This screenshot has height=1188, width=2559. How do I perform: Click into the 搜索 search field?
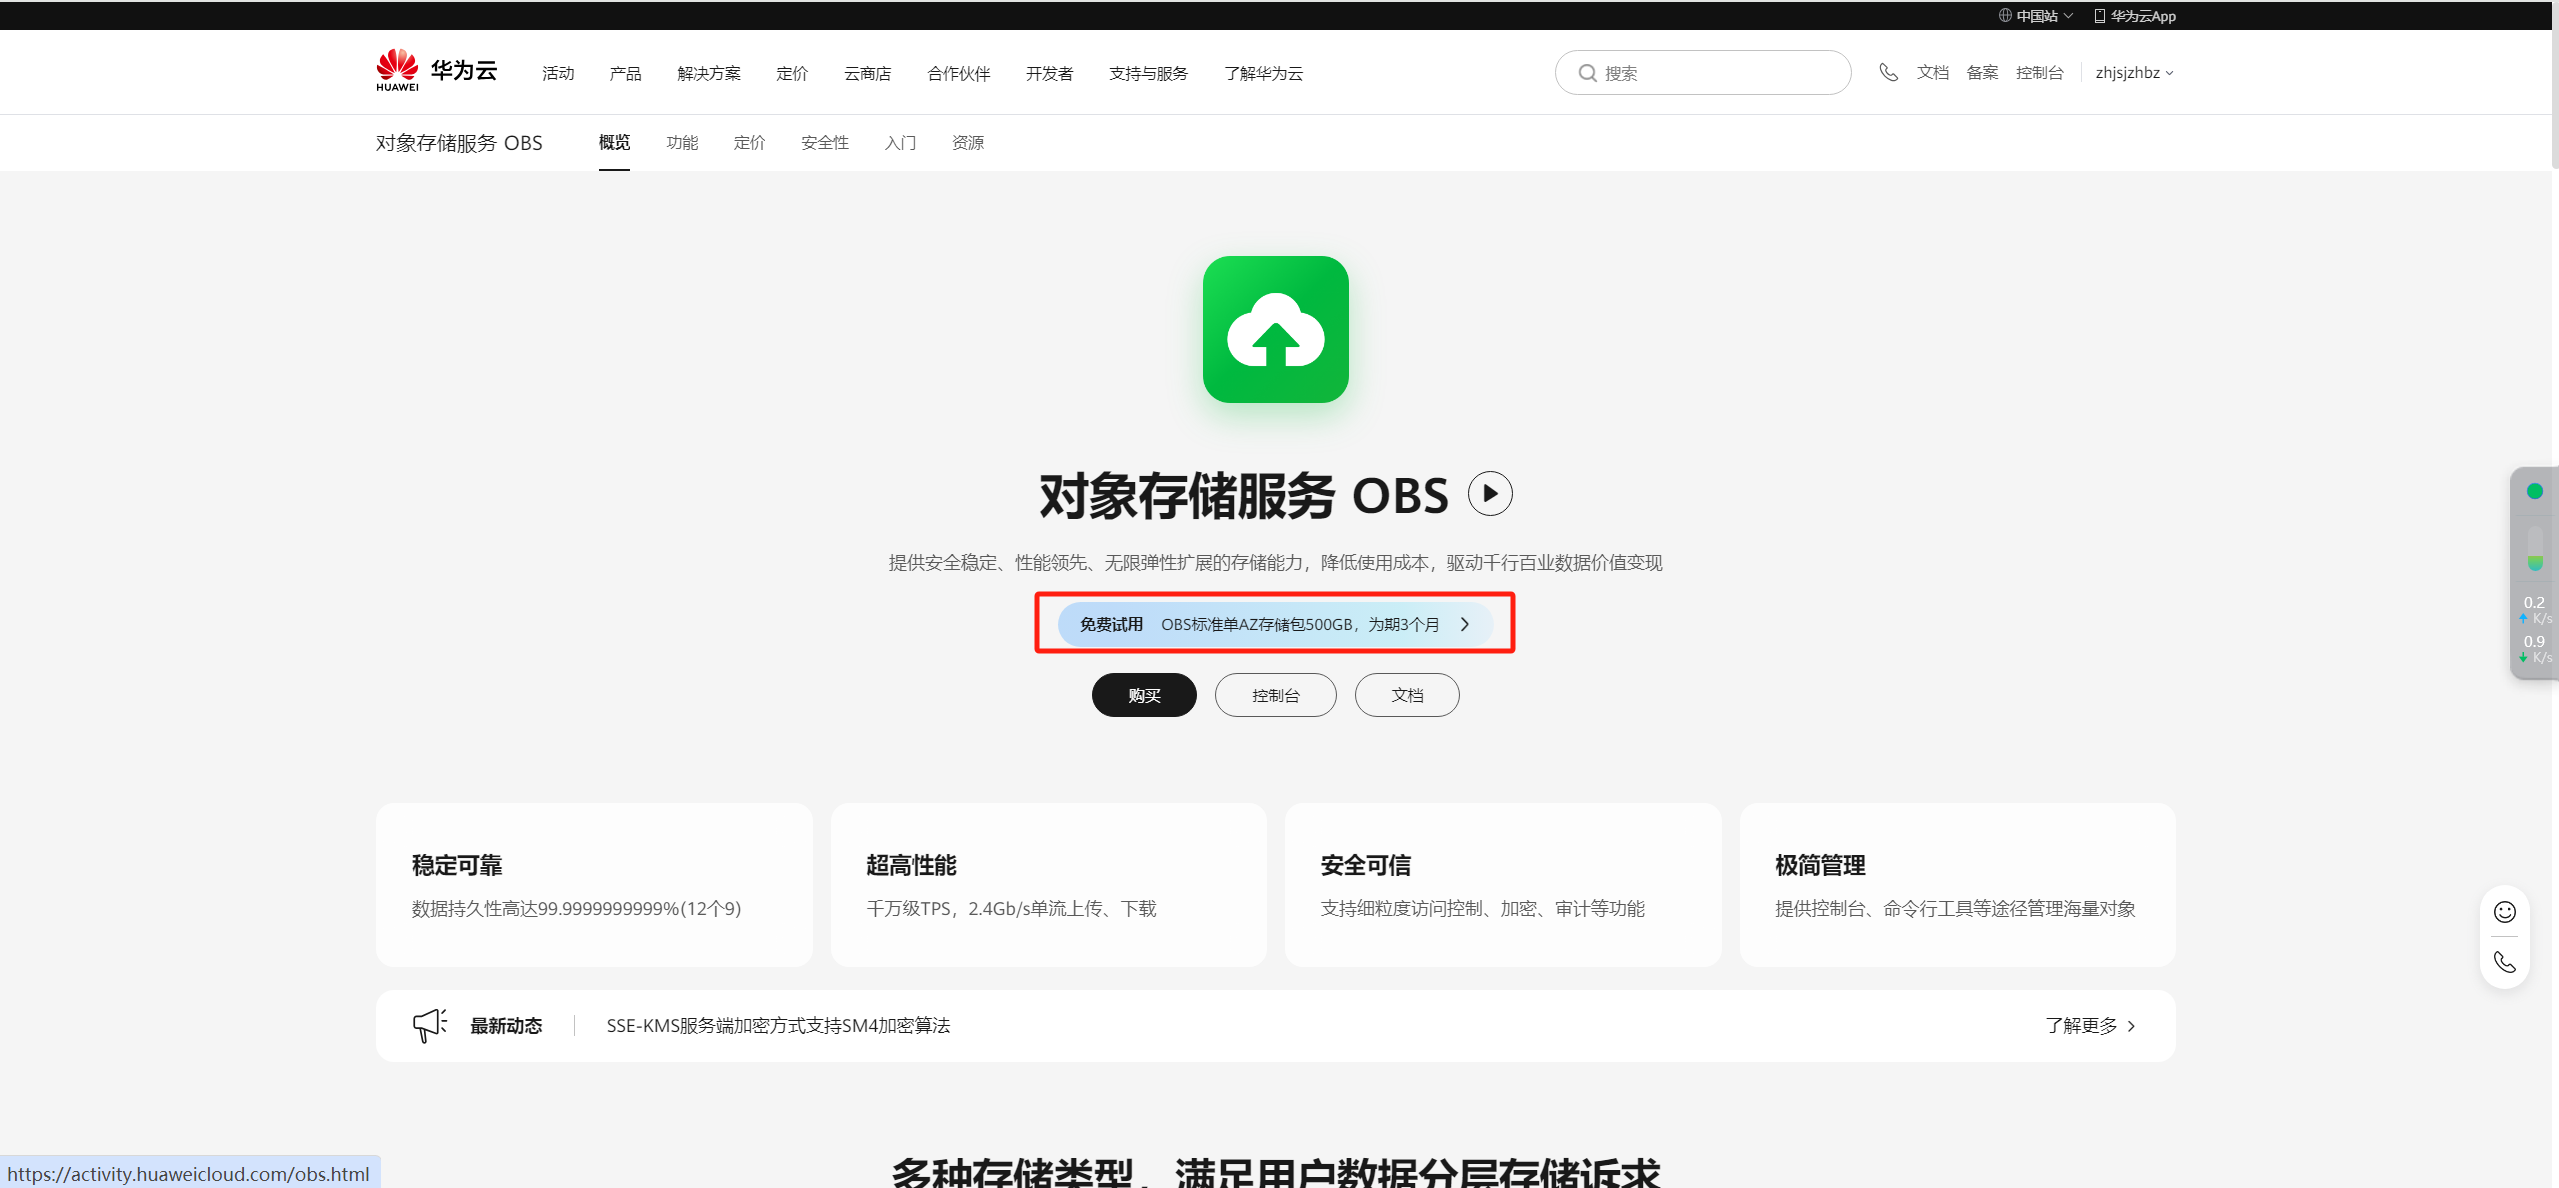[x=1720, y=73]
